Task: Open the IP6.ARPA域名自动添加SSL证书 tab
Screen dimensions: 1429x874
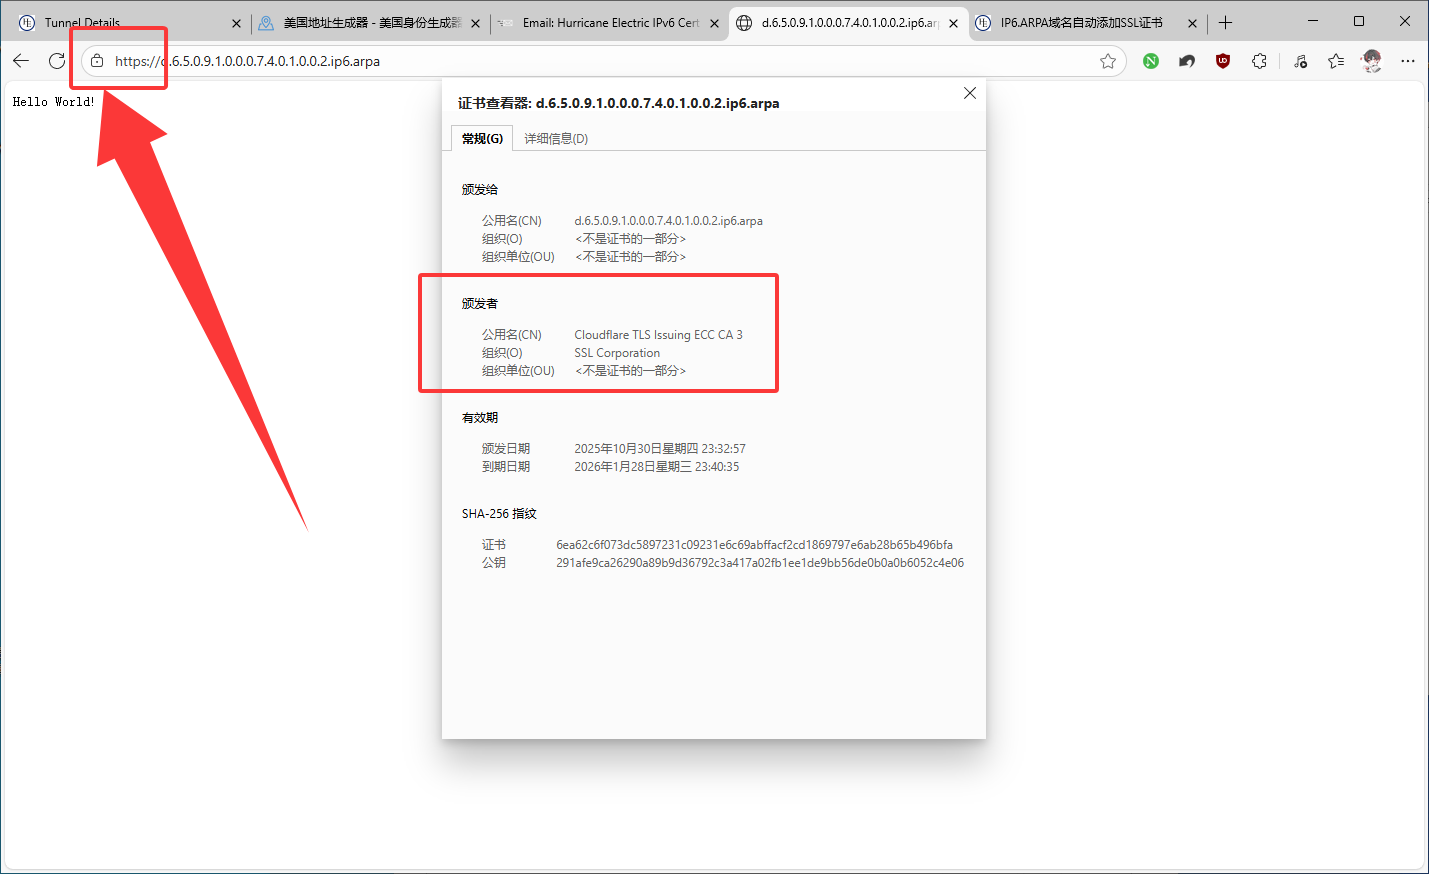Action: (x=1080, y=23)
